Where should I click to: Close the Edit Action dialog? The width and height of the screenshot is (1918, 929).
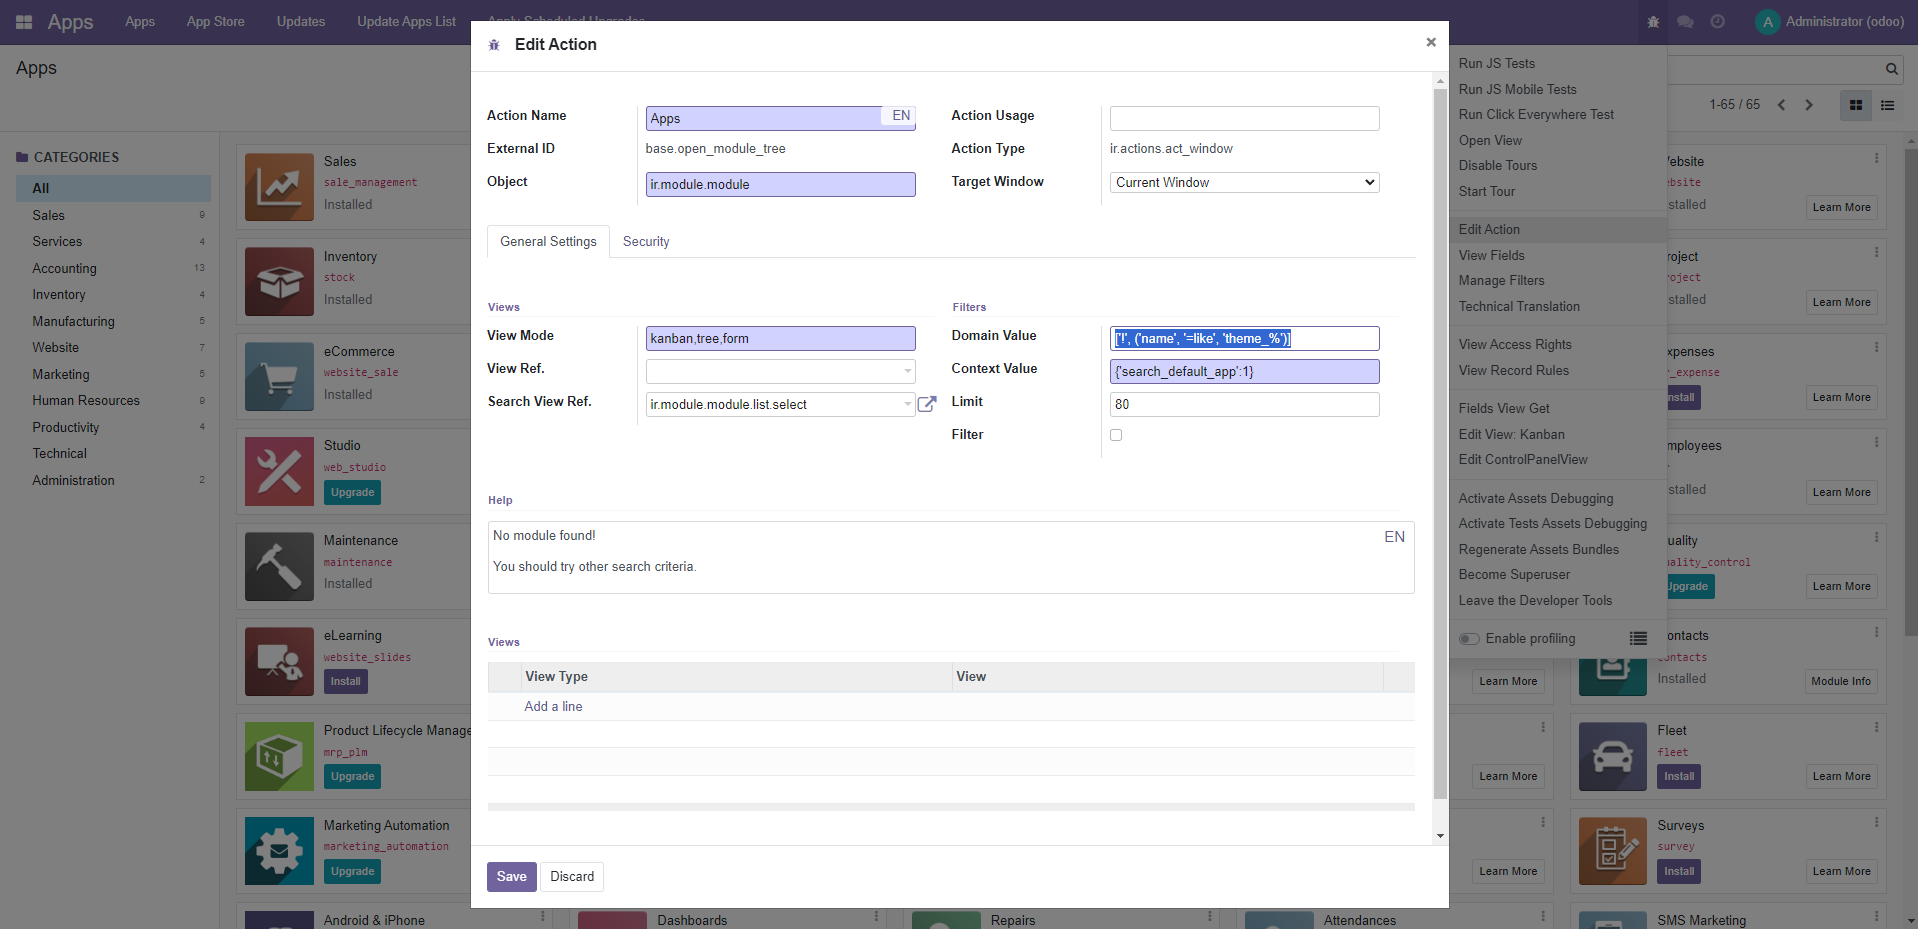(x=1431, y=42)
